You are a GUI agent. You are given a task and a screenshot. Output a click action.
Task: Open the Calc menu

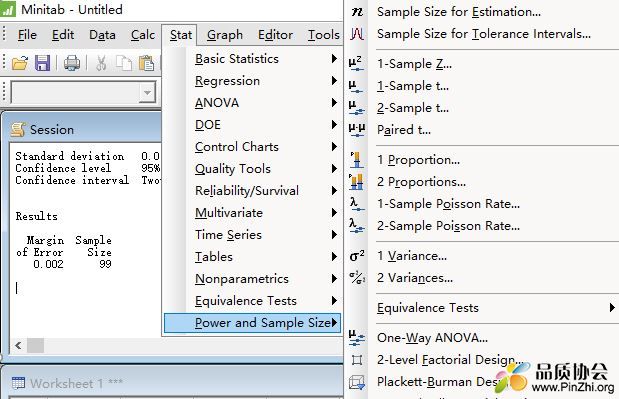pos(143,35)
